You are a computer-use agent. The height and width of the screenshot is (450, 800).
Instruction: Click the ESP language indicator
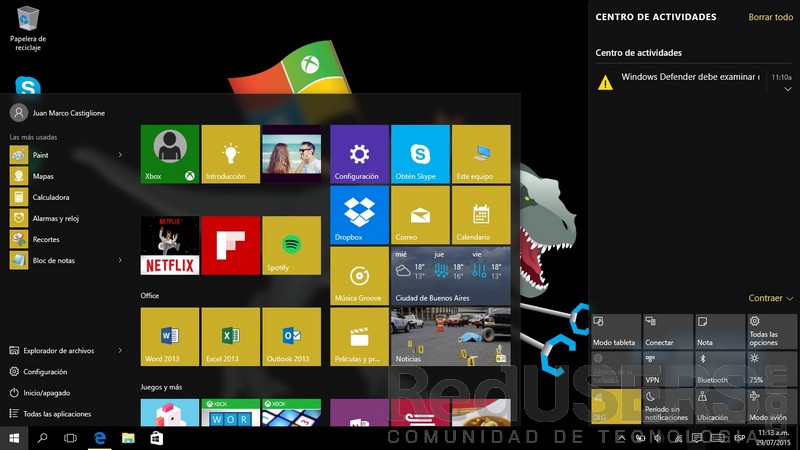(739, 438)
